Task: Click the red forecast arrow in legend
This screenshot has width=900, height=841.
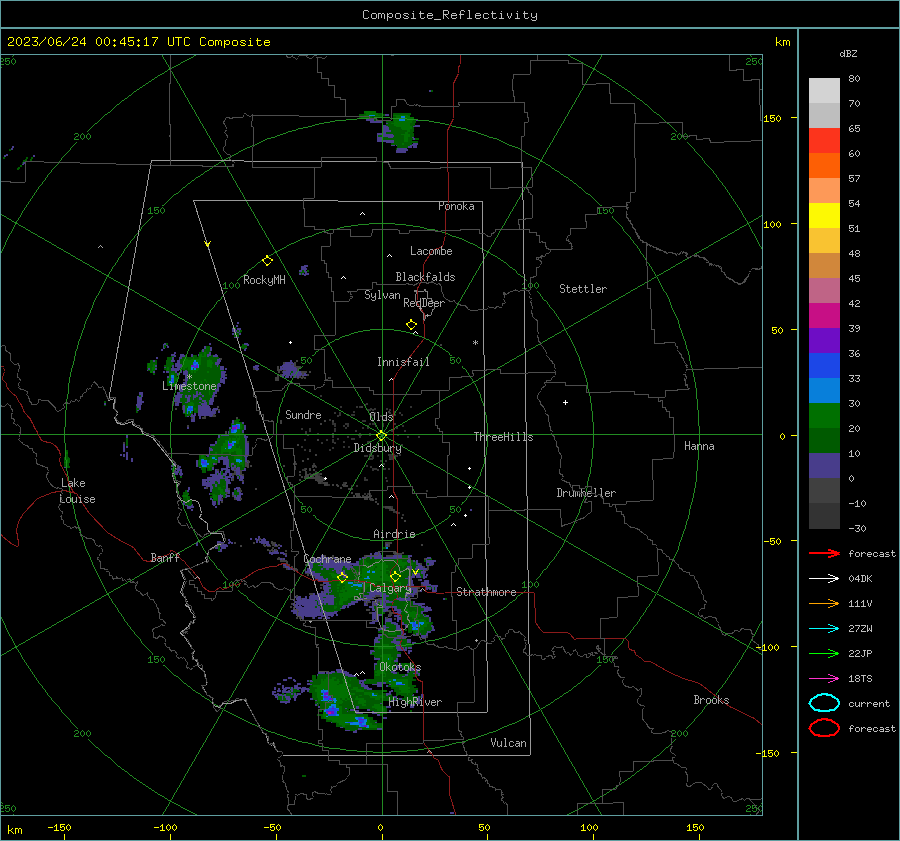Action: tap(824, 553)
